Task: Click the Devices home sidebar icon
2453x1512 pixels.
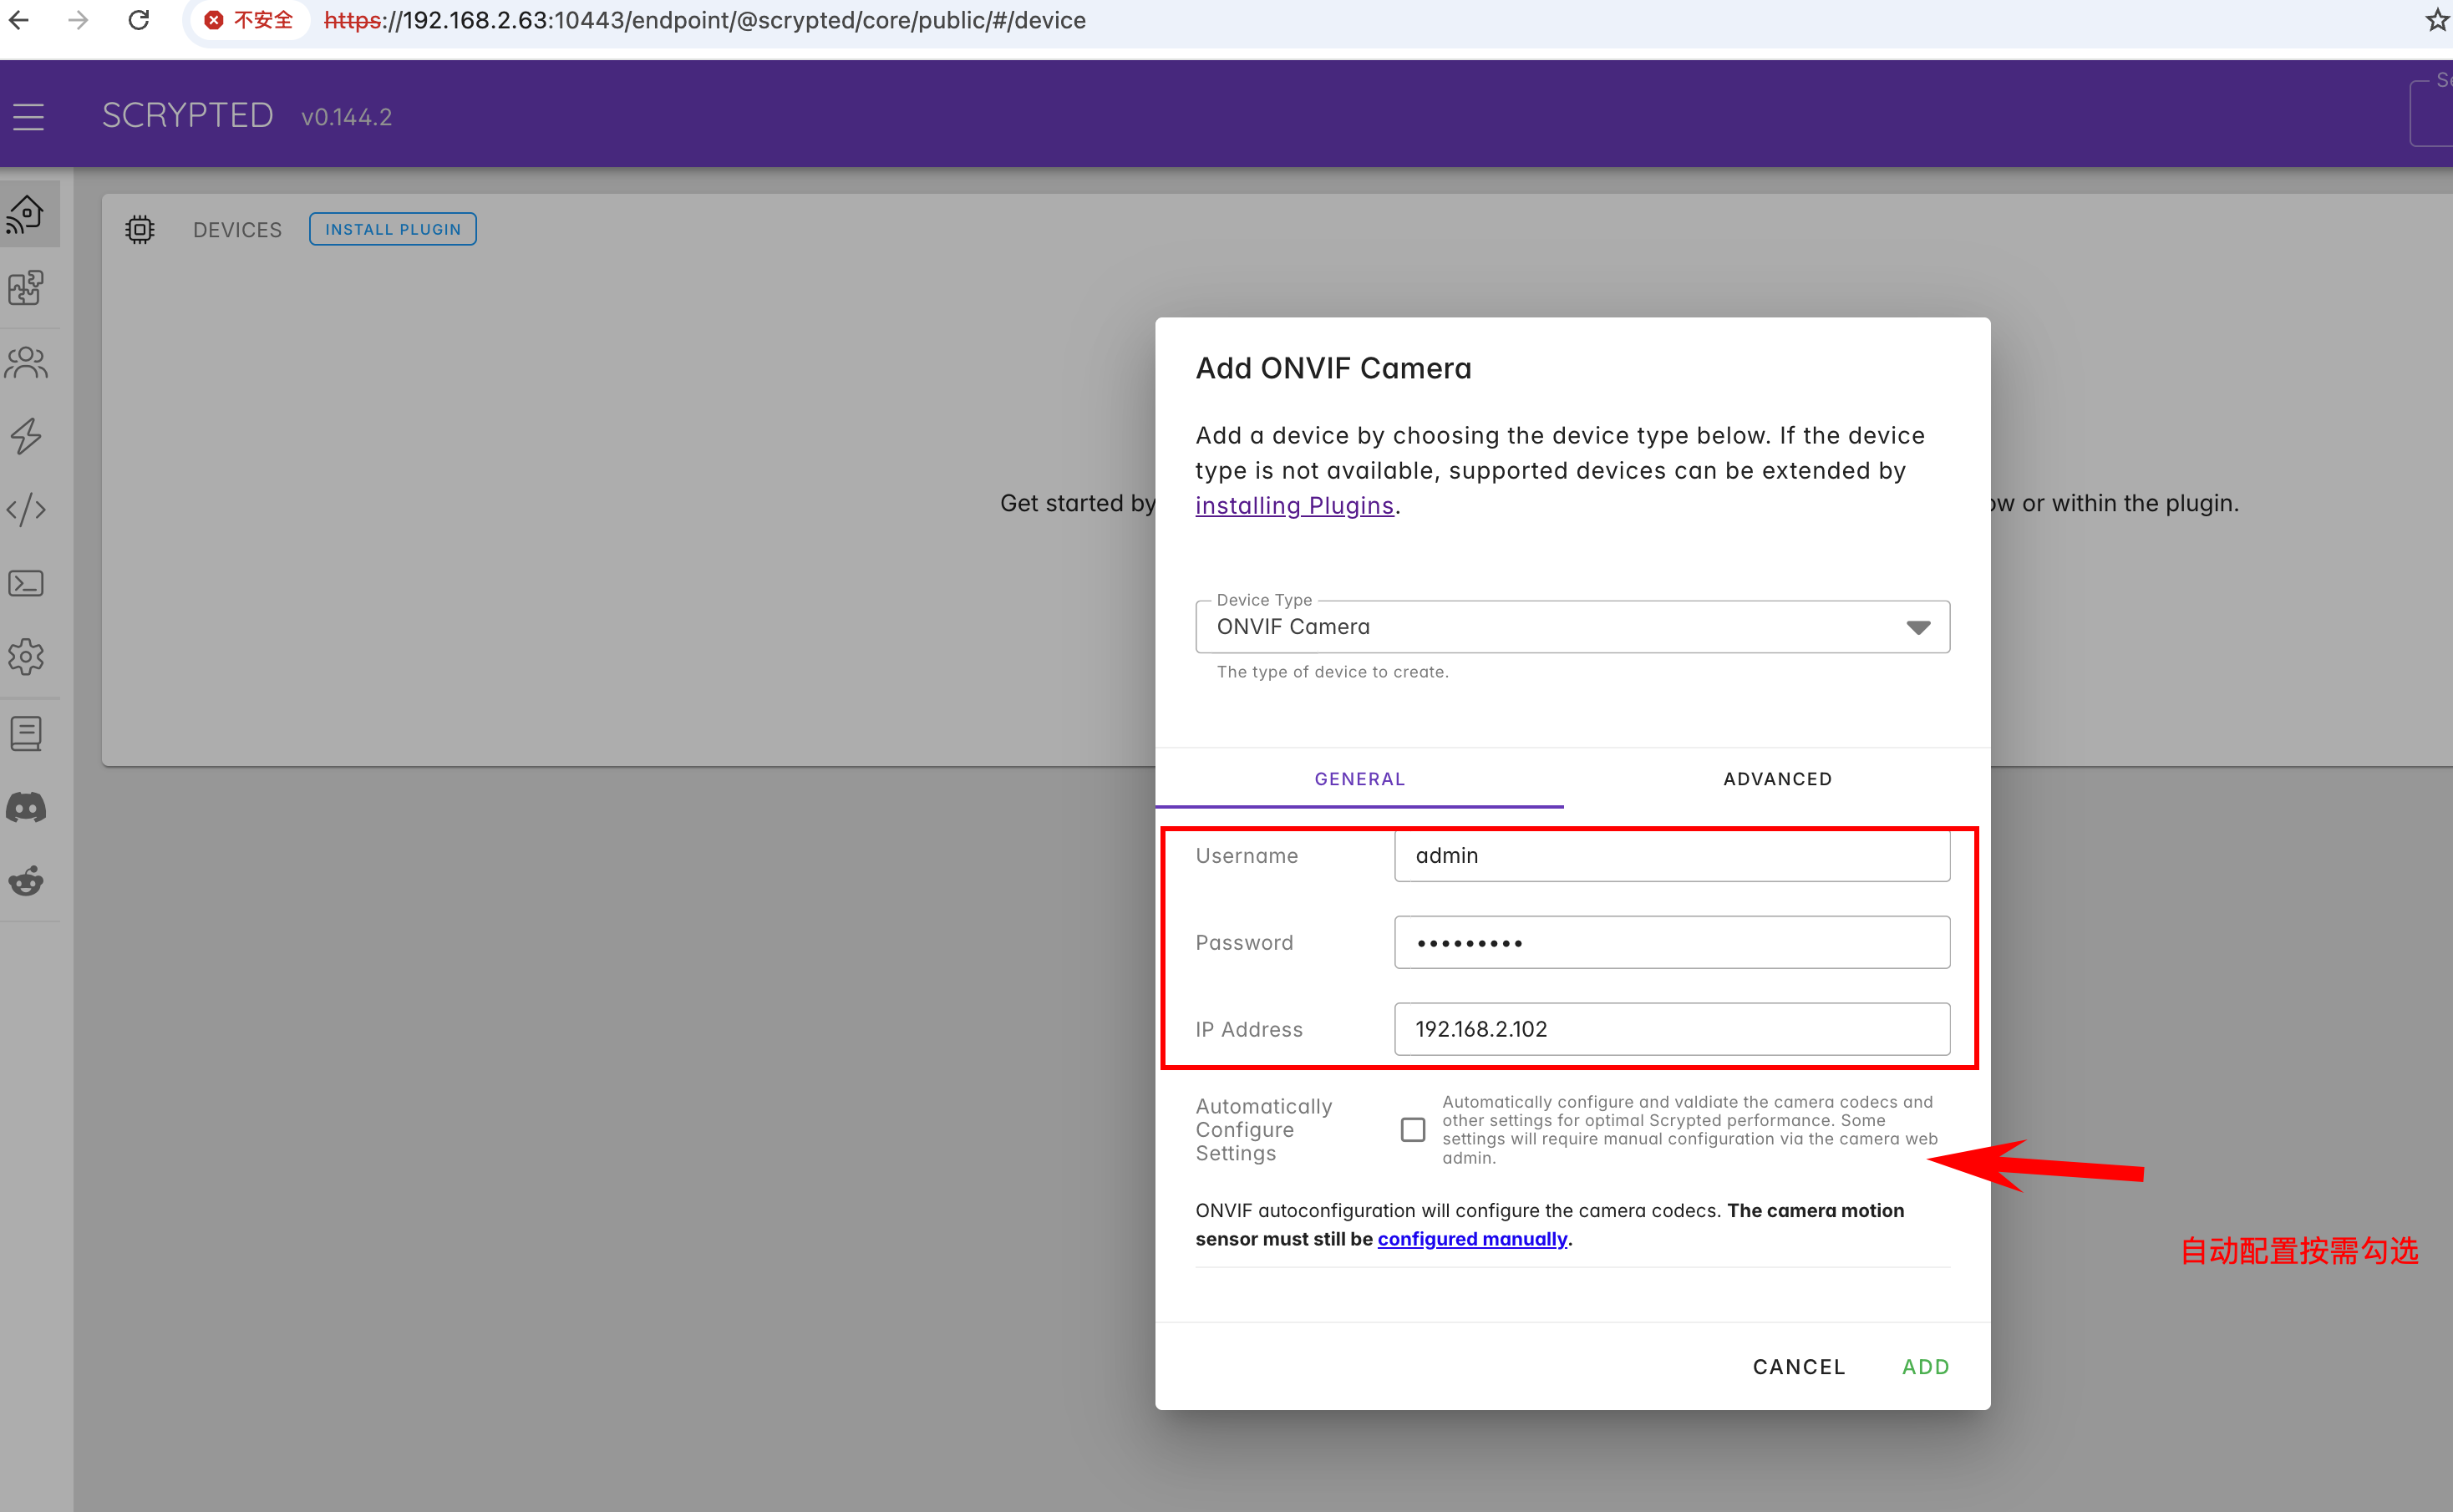Action: pyautogui.click(x=27, y=214)
